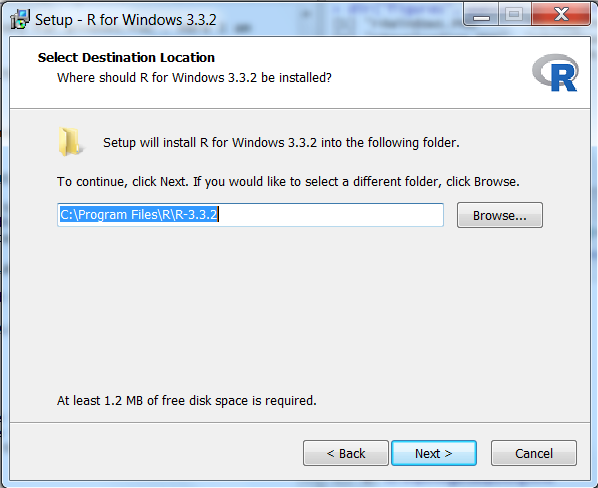598x488 pixels.
Task: Click the Where should R be installed question
Action: [x=194, y=78]
